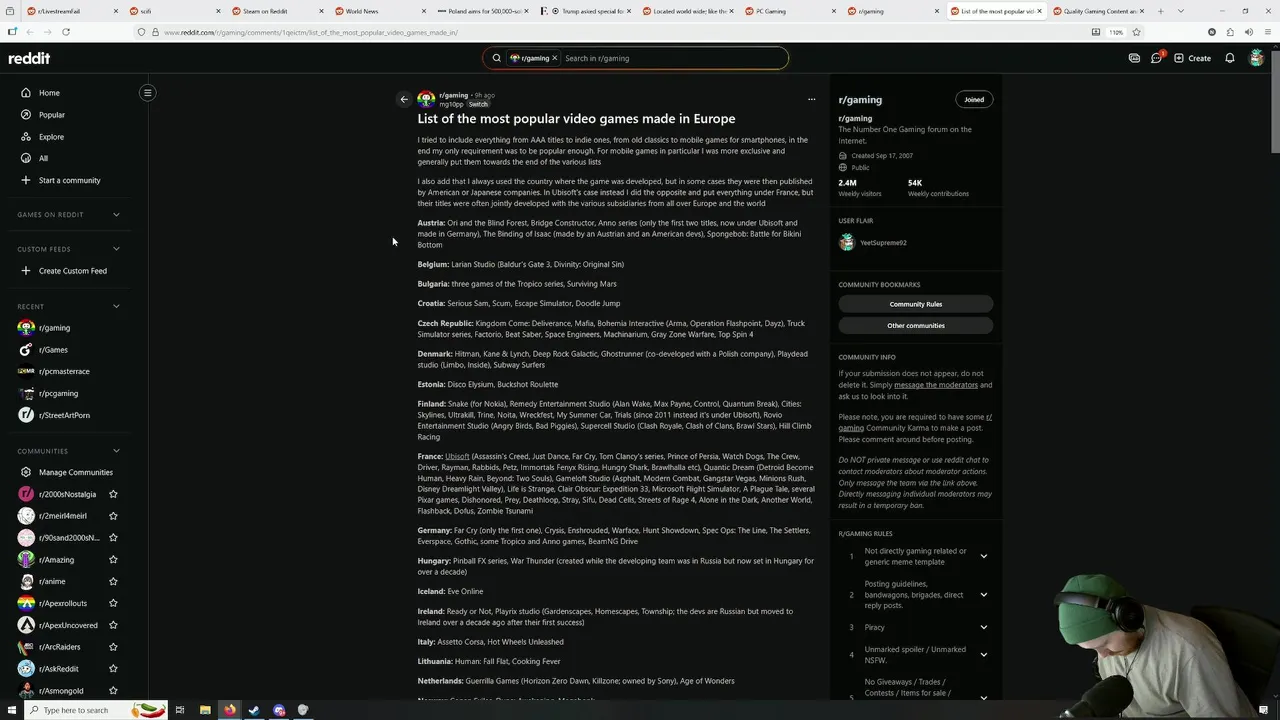Bookmark this page with star icon

[x=1136, y=32]
